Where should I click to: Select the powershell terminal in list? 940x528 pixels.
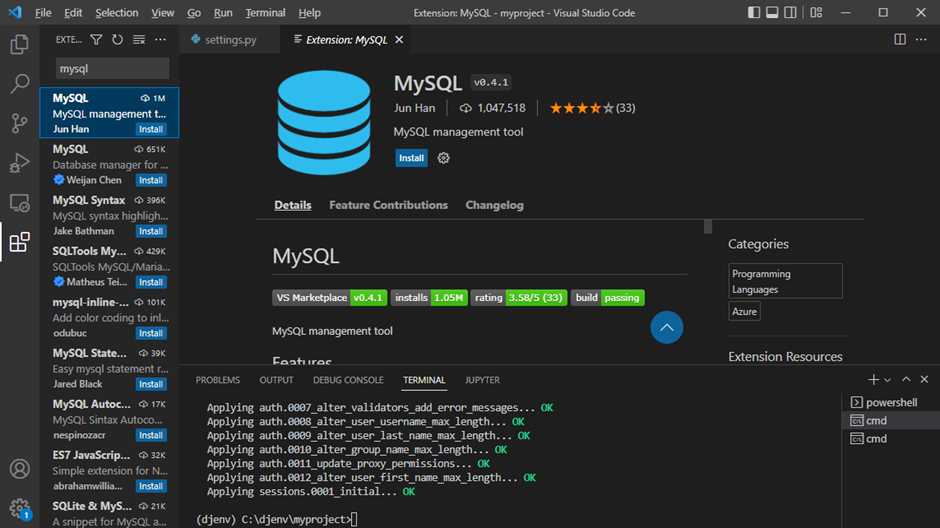point(890,402)
